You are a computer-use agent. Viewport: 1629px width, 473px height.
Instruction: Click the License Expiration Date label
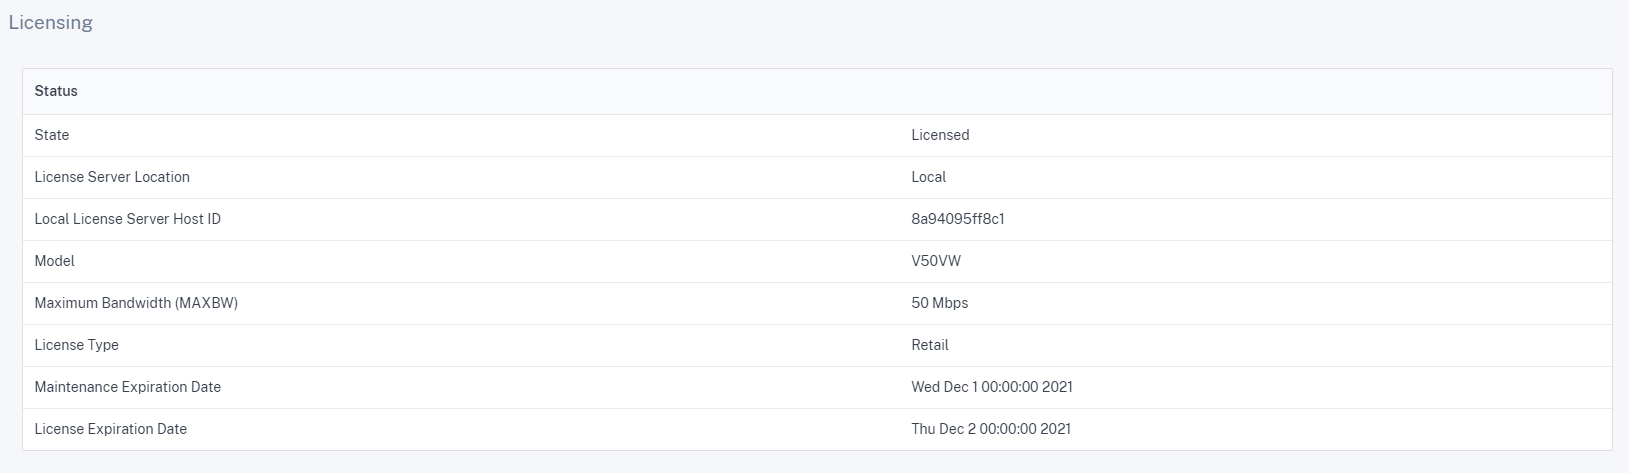pos(110,429)
